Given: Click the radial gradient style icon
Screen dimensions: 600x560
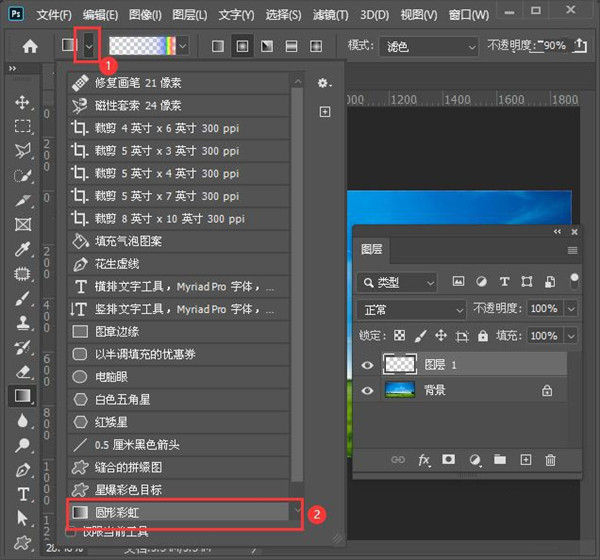Looking at the screenshot, I should [x=242, y=46].
